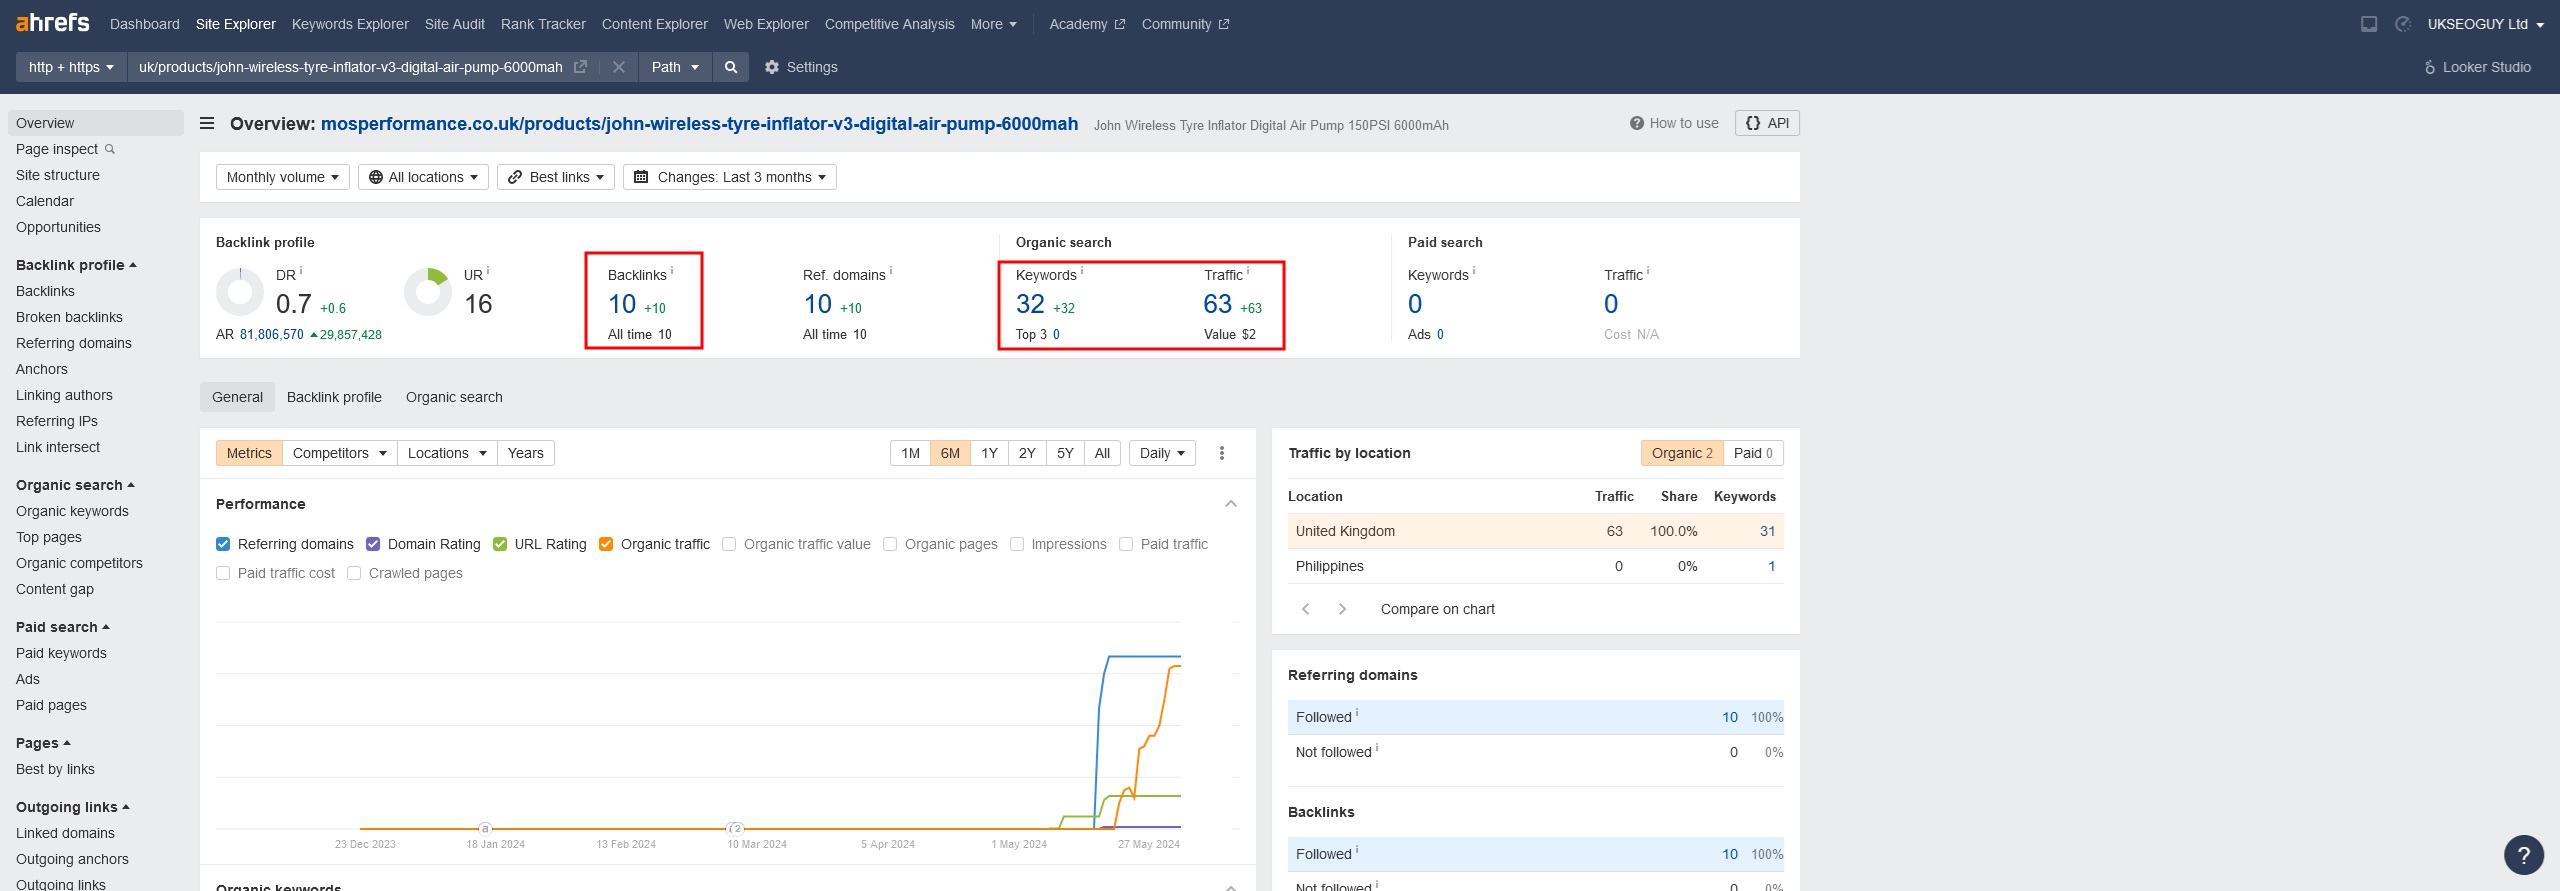This screenshot has height=891, width=2560.
Task: Open Keywords Explorer in top navigation
Action: click(350, 24)
